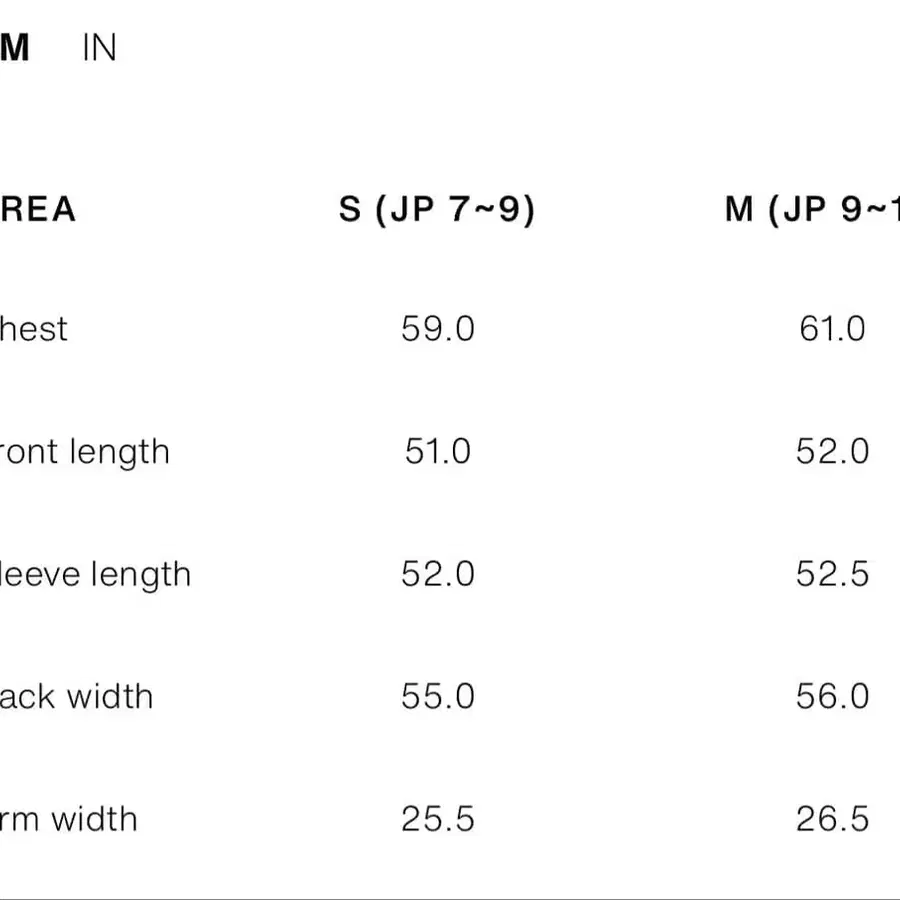
Task: Click chest value 59.0 for size S
Action: pos(438,329)
